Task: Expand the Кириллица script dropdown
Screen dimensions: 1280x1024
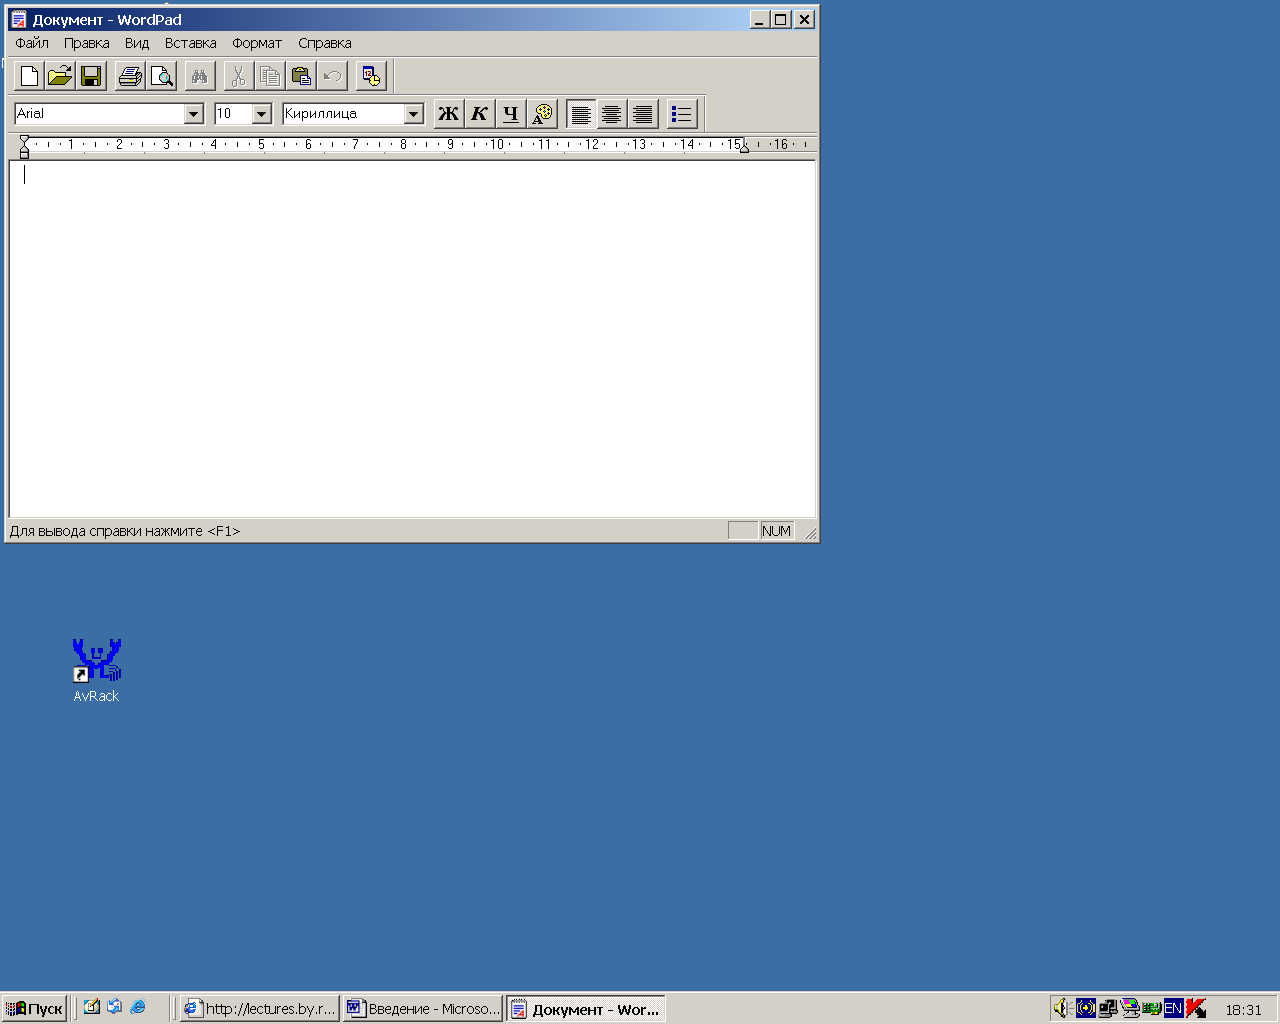Action: 414,114
